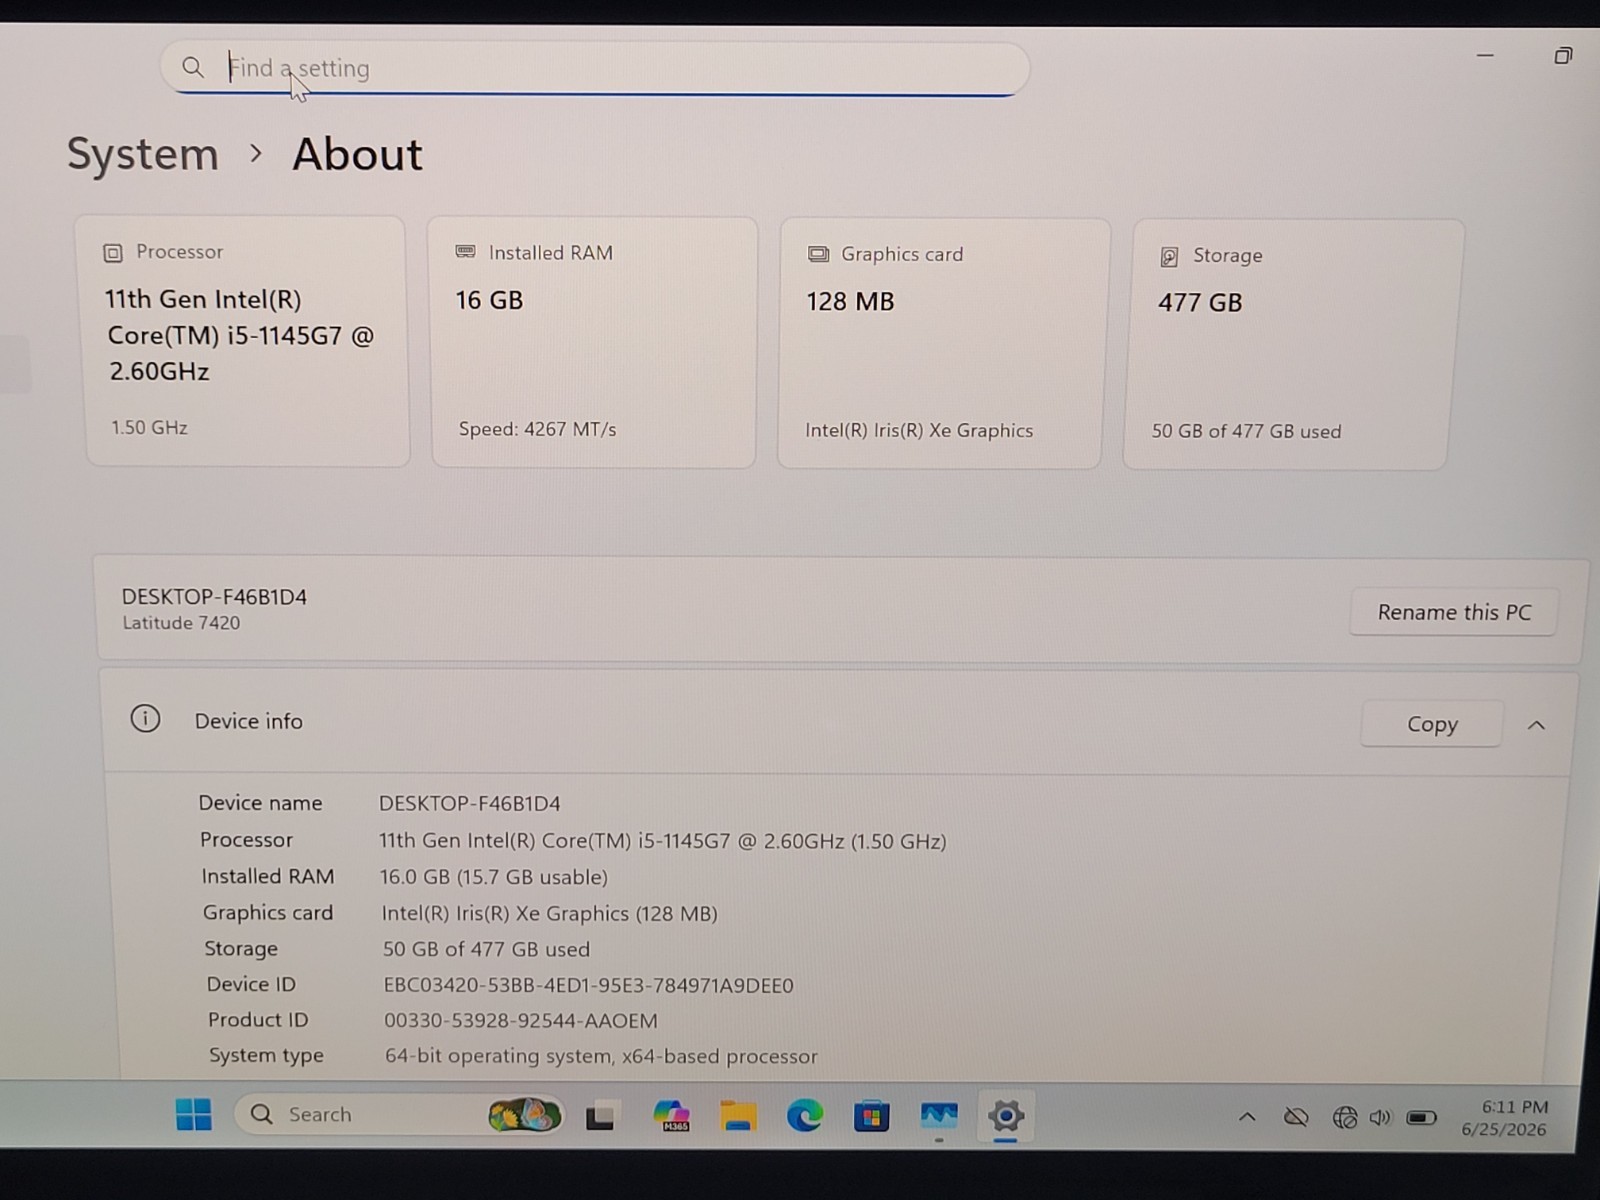Select the Product ID 00330-53928-92544-AAOEM
Image resolution: width=1600 pixels, height=1200 pixels.
pyautogui.click(x=521, y=1021)
